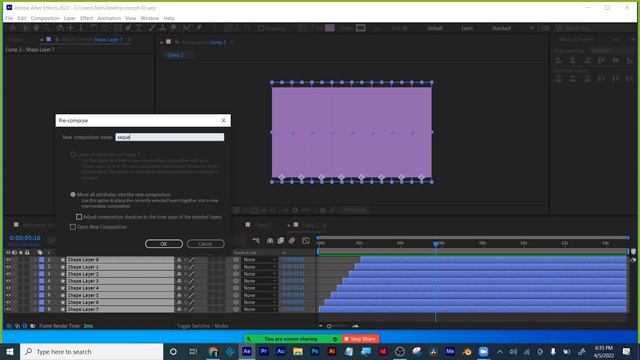Open Photoshop from the taskbar
This screenshot has width=640, height=360.
[315, 351]
